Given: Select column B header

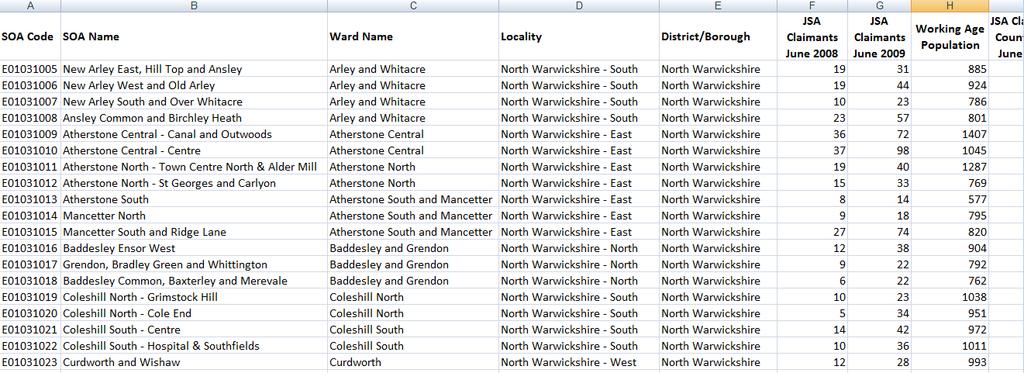Looking at the screenshot, I should [x=194, y=6].
